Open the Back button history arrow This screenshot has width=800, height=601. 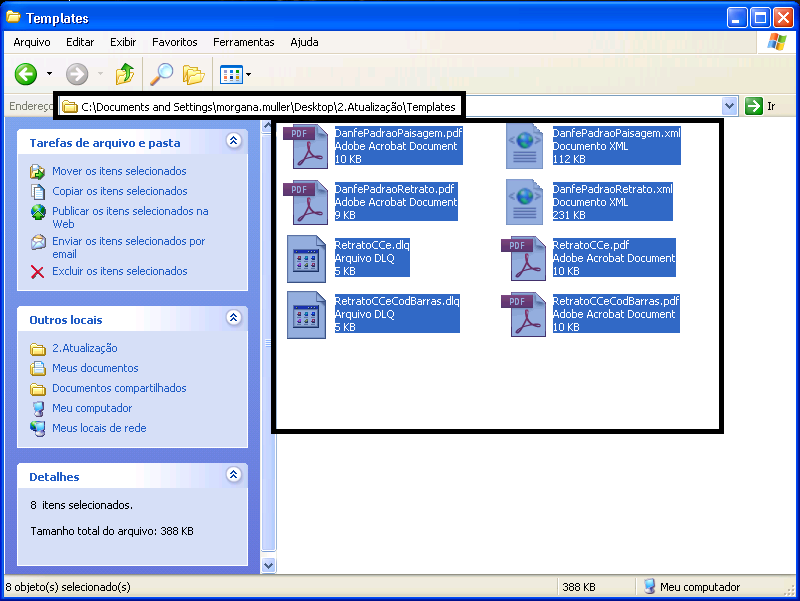point(49,74)
